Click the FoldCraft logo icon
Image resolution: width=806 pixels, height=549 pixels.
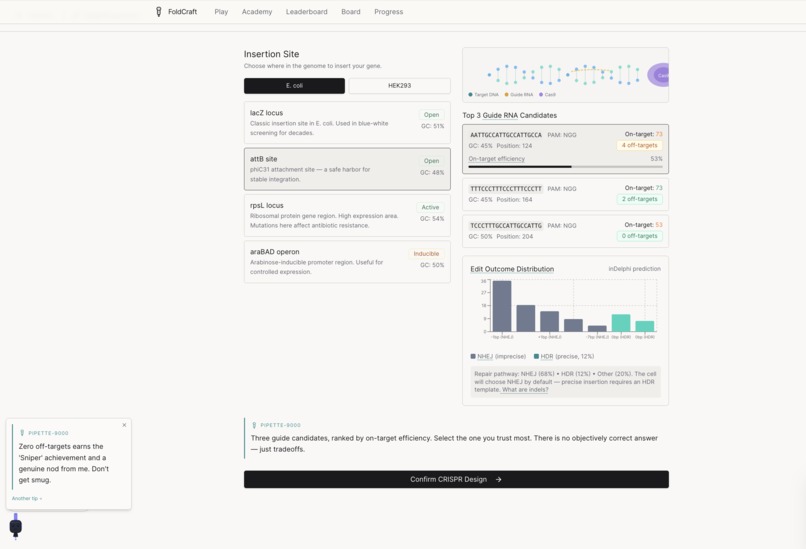point(159,11)
